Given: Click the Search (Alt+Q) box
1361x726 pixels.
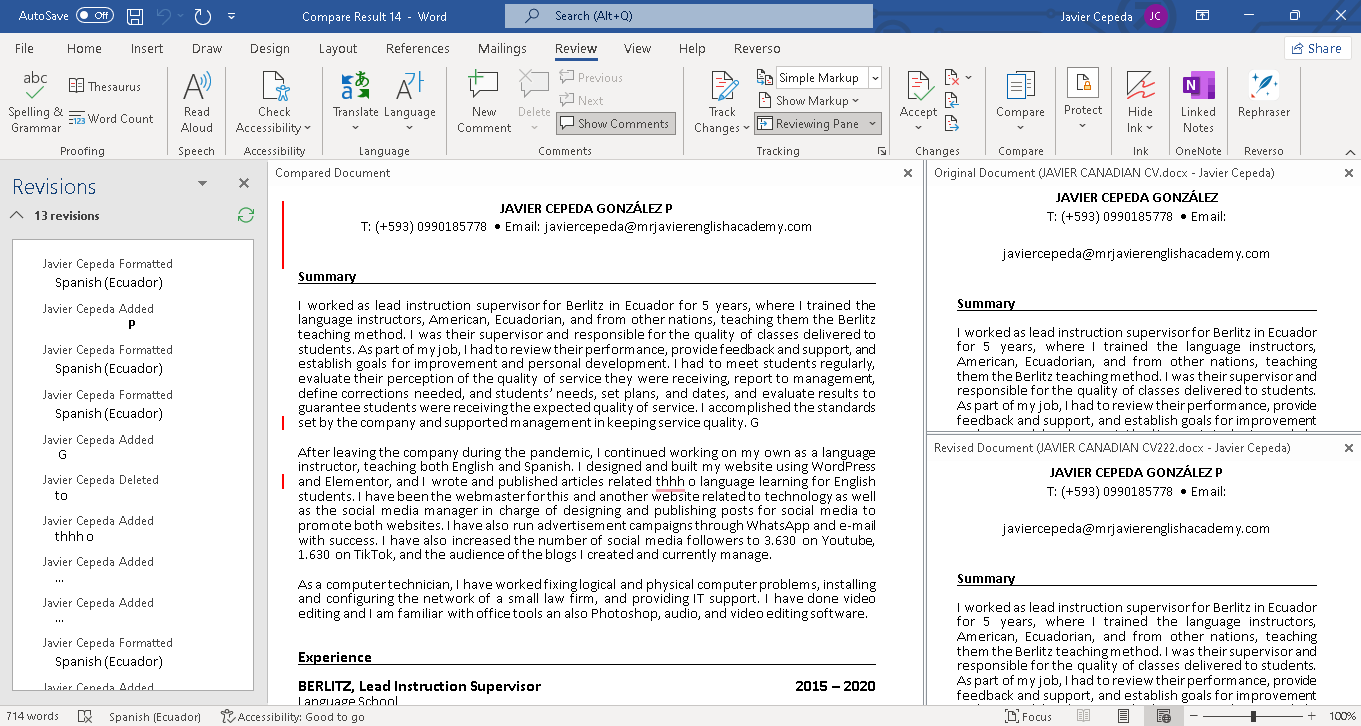Looking at the screenshot, I should tap(688, 16).
